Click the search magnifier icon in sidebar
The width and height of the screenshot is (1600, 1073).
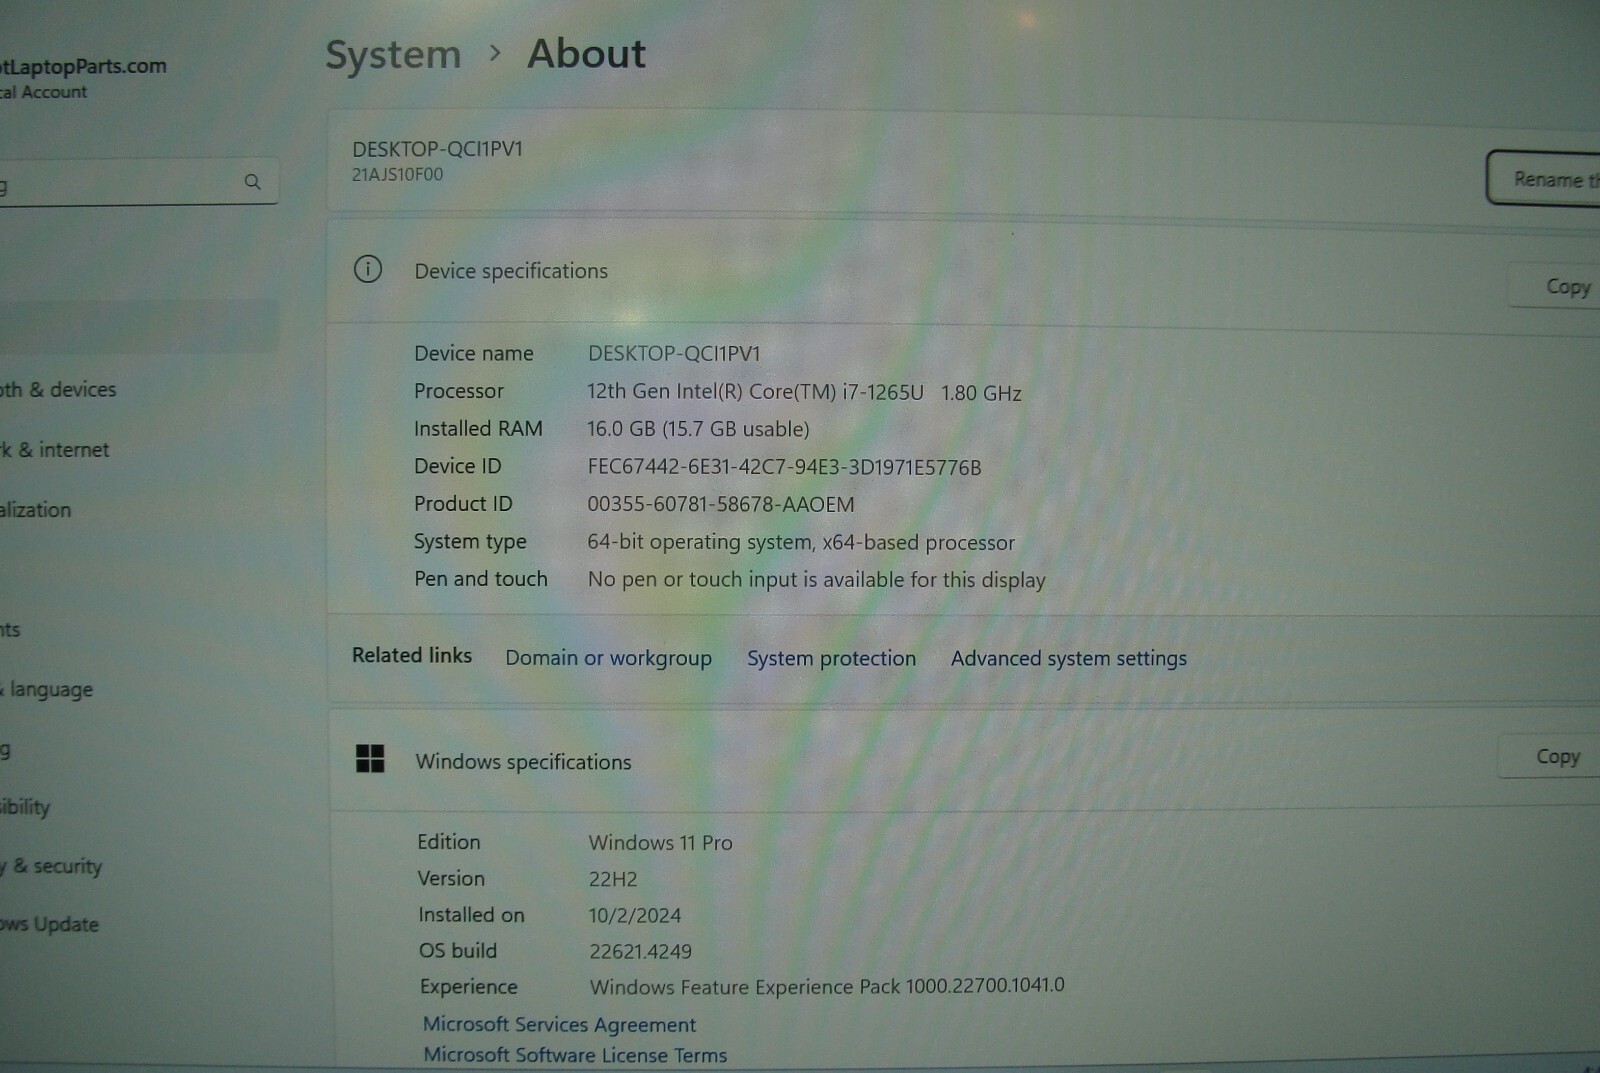click(252, 182)
